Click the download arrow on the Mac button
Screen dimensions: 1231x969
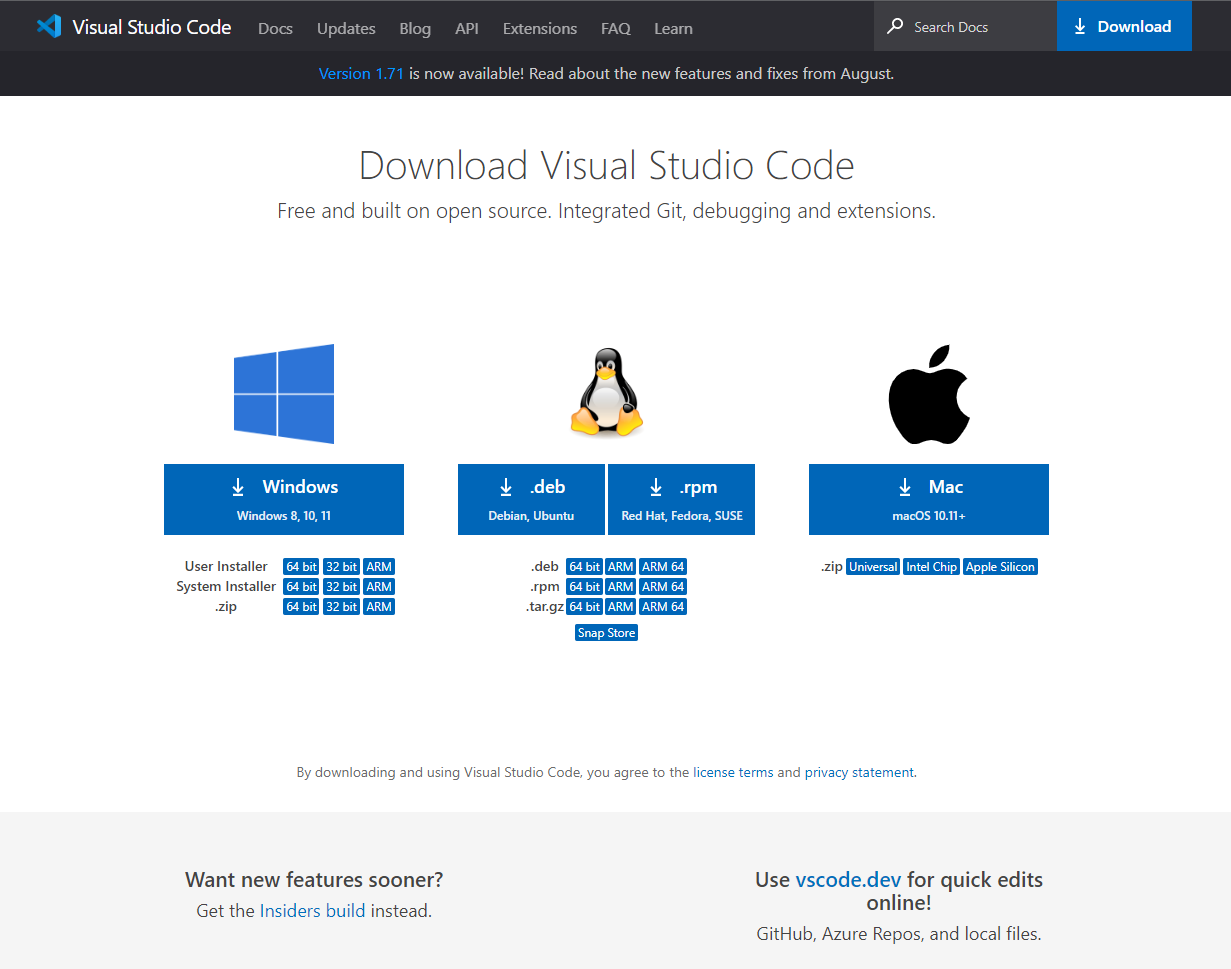tap(904, 487)
